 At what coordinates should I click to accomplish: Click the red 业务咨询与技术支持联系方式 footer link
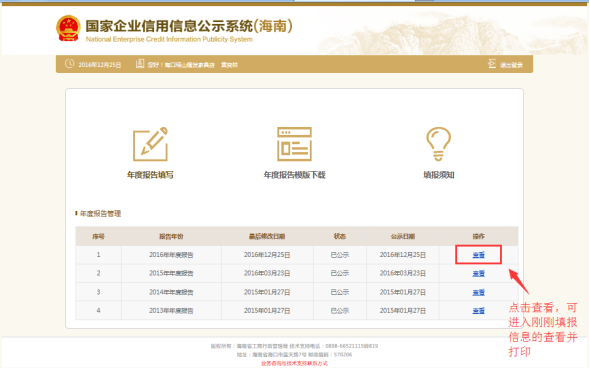click(294, 363)
